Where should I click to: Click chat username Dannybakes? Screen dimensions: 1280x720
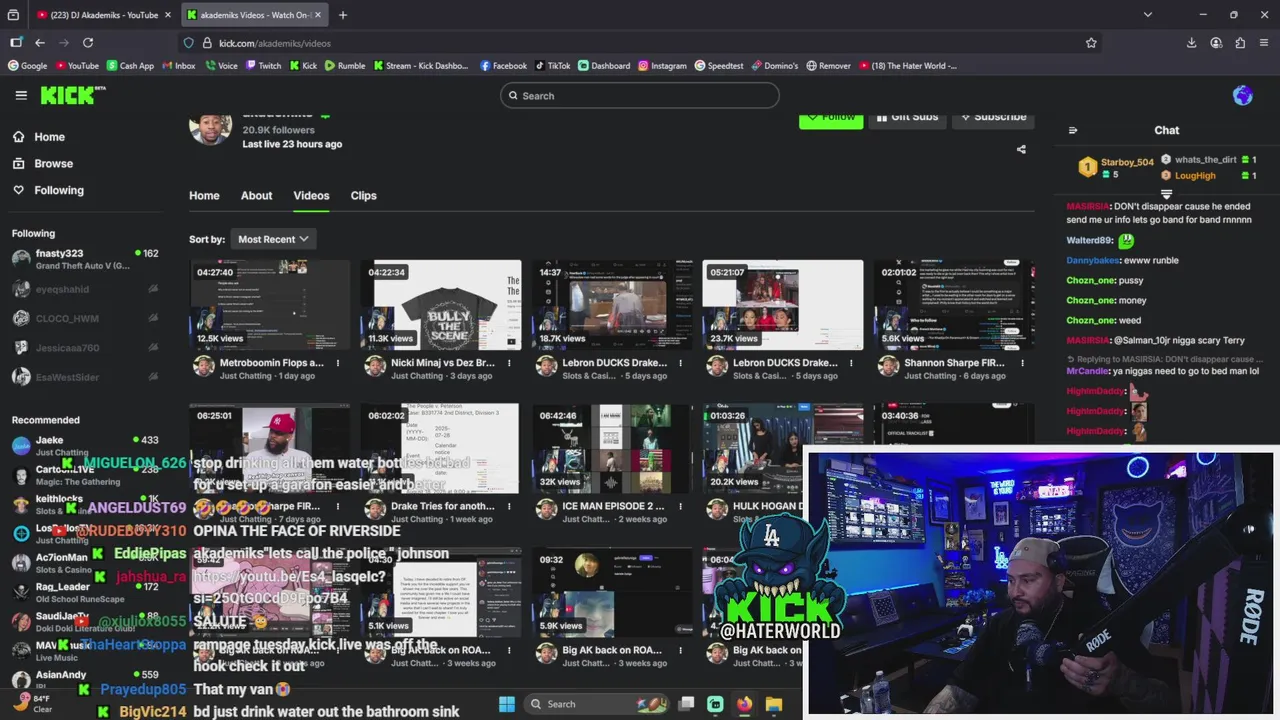(1094, 260)
